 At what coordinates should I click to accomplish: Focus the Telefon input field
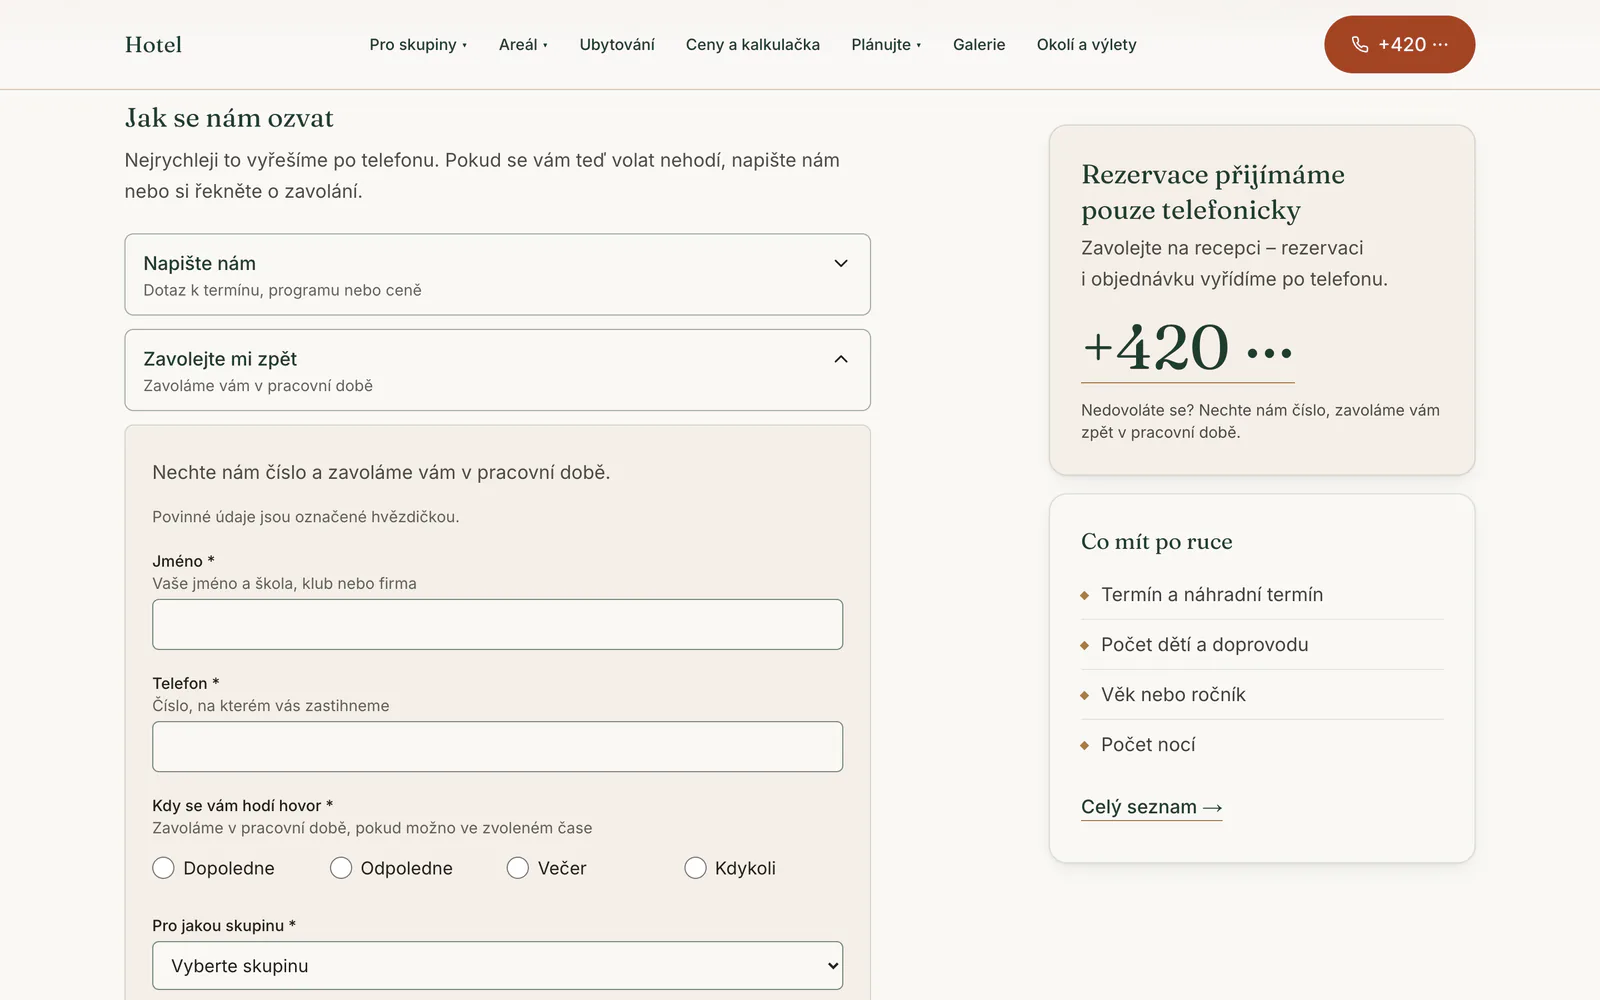[x=497, y=746]
